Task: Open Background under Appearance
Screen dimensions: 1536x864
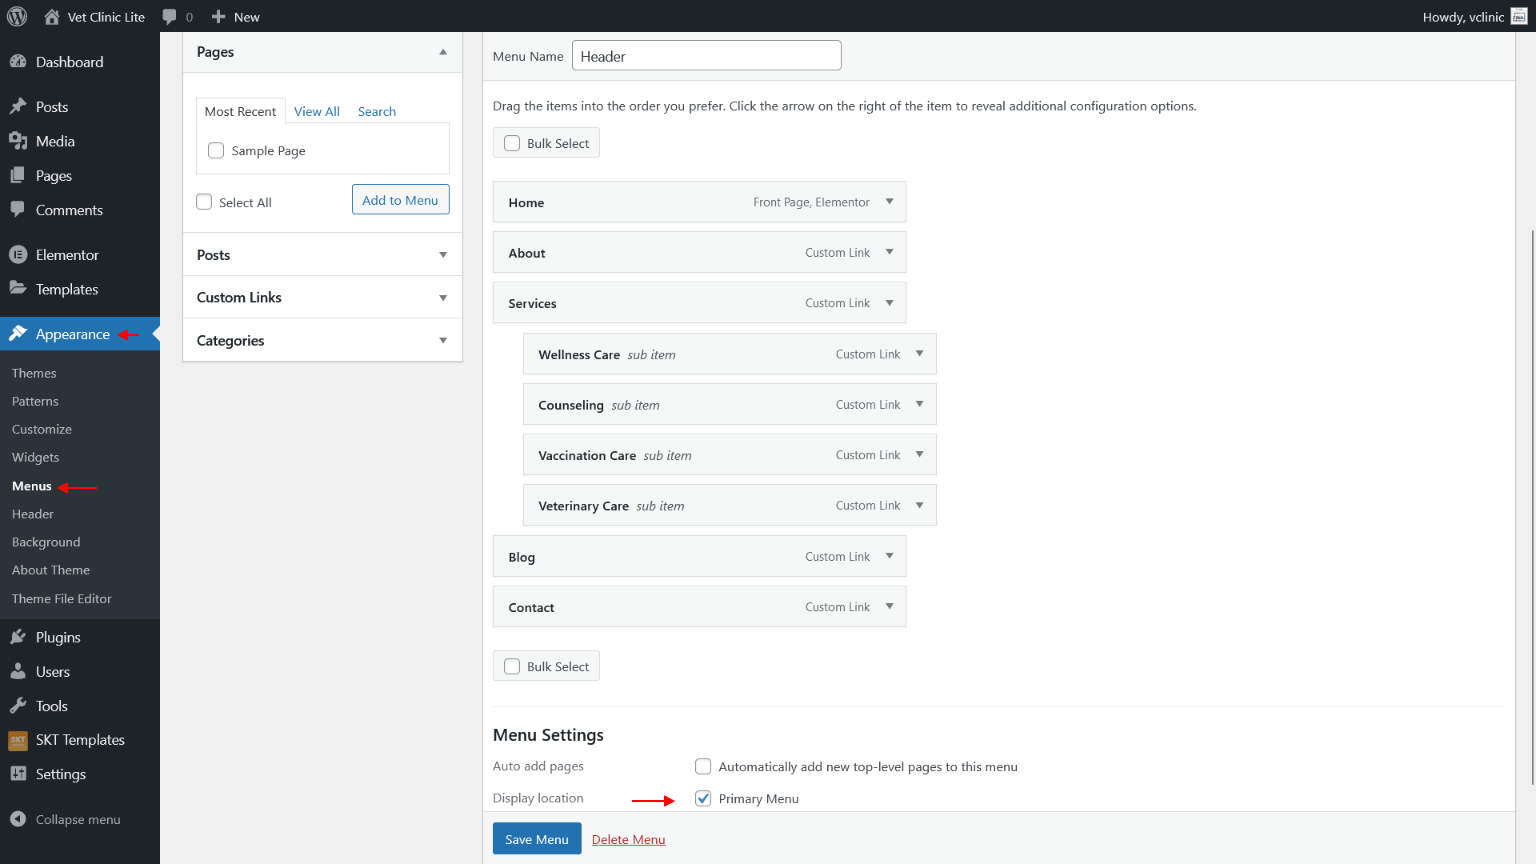Action: (x=46, y=542)
